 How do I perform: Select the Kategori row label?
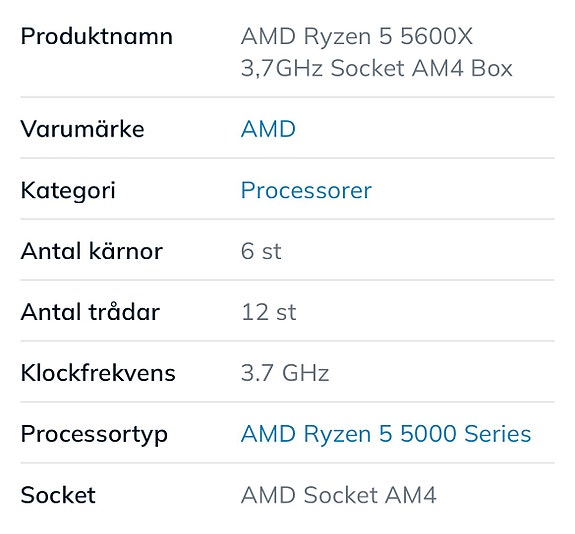click(x=68, y=191)
